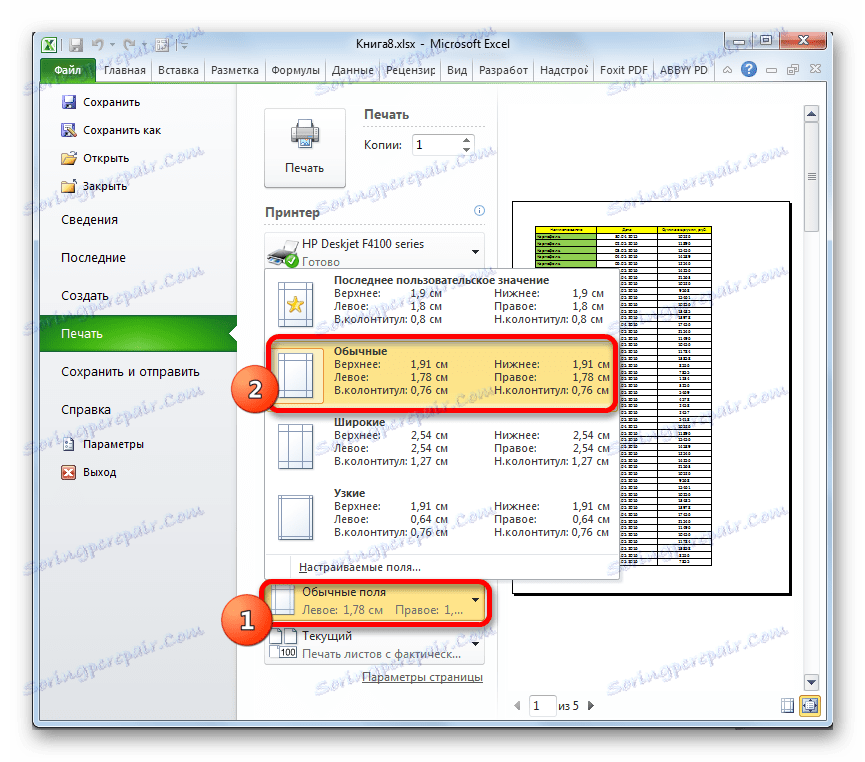
Task: Go to previous preview page arrow
Action: coord(517,705)
